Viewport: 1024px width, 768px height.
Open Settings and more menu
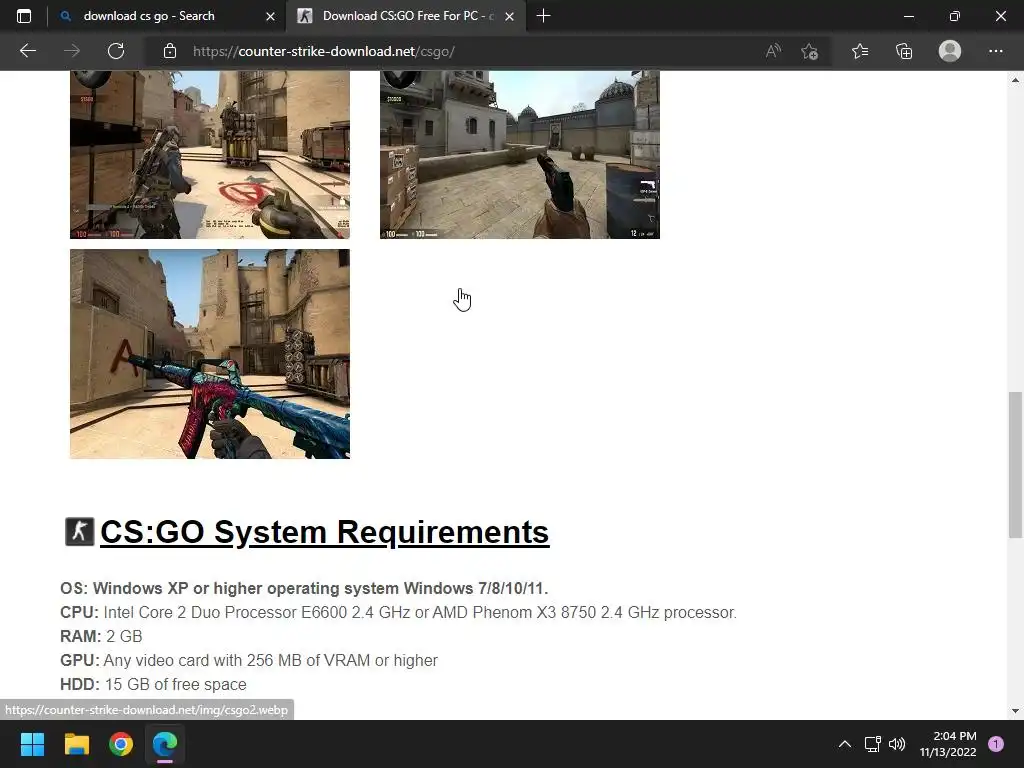coord(995,51)
